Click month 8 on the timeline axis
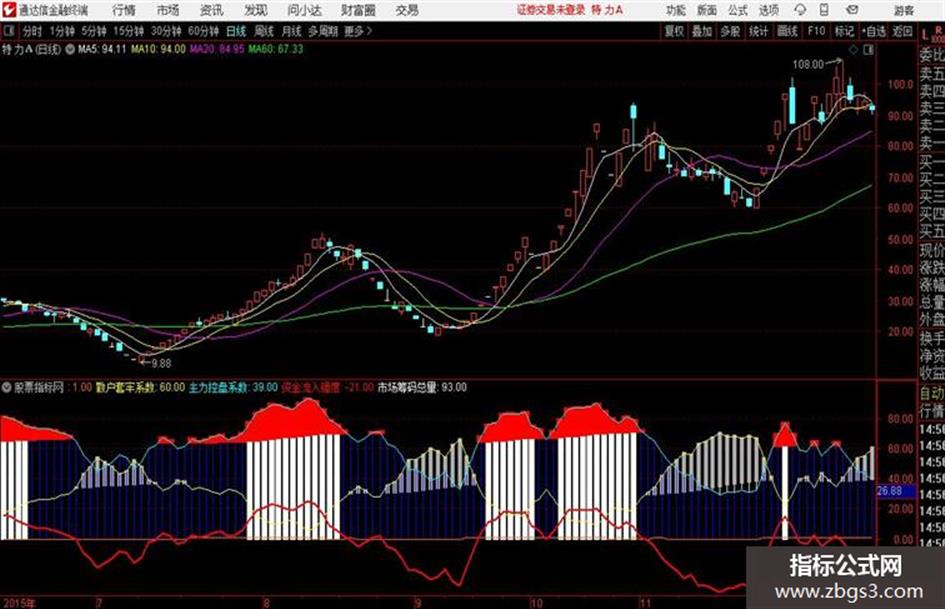Image resolution: width=945 pixels, height=609 pixels. [x=266, y=602]
